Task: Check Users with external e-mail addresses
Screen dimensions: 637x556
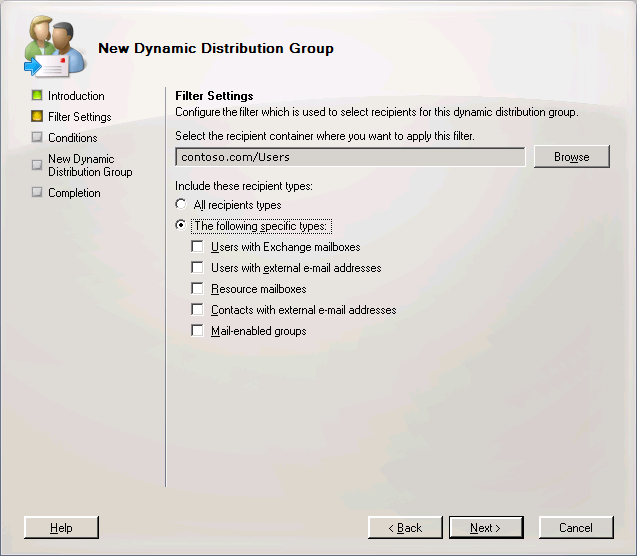Action: pyautogui.click(x=197, y=268)
